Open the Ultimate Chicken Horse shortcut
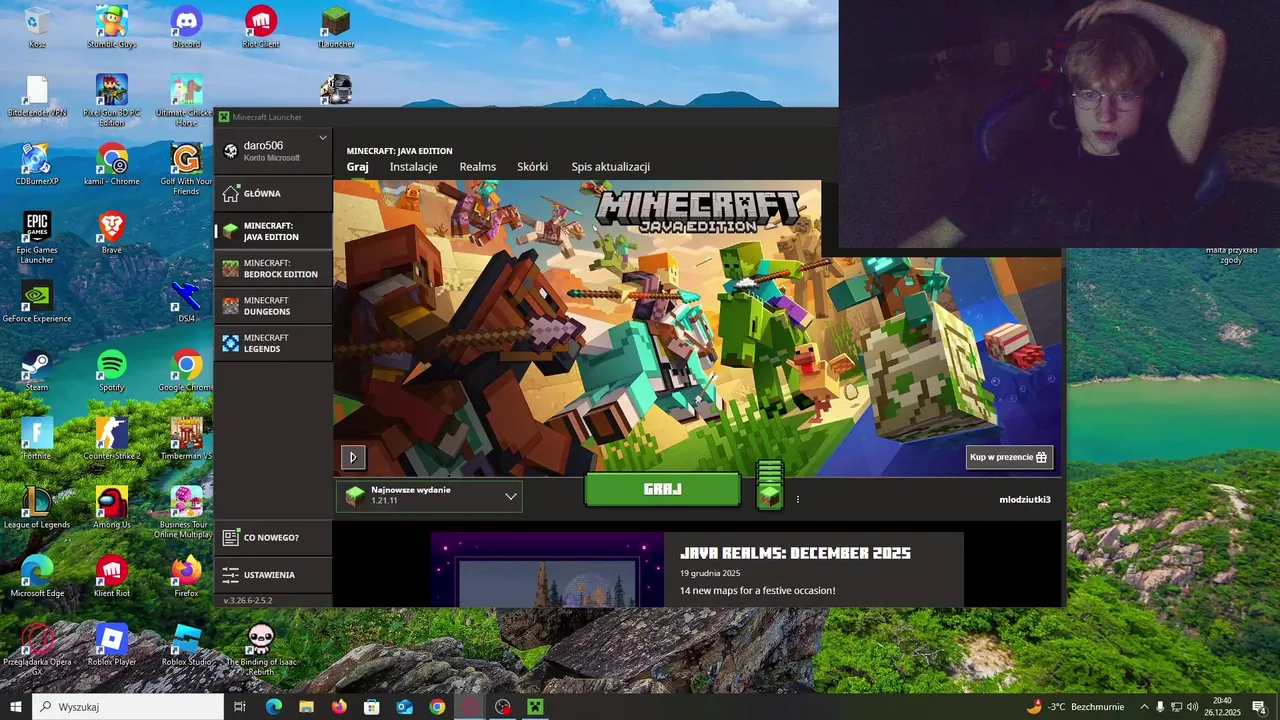 pos(187,100)
